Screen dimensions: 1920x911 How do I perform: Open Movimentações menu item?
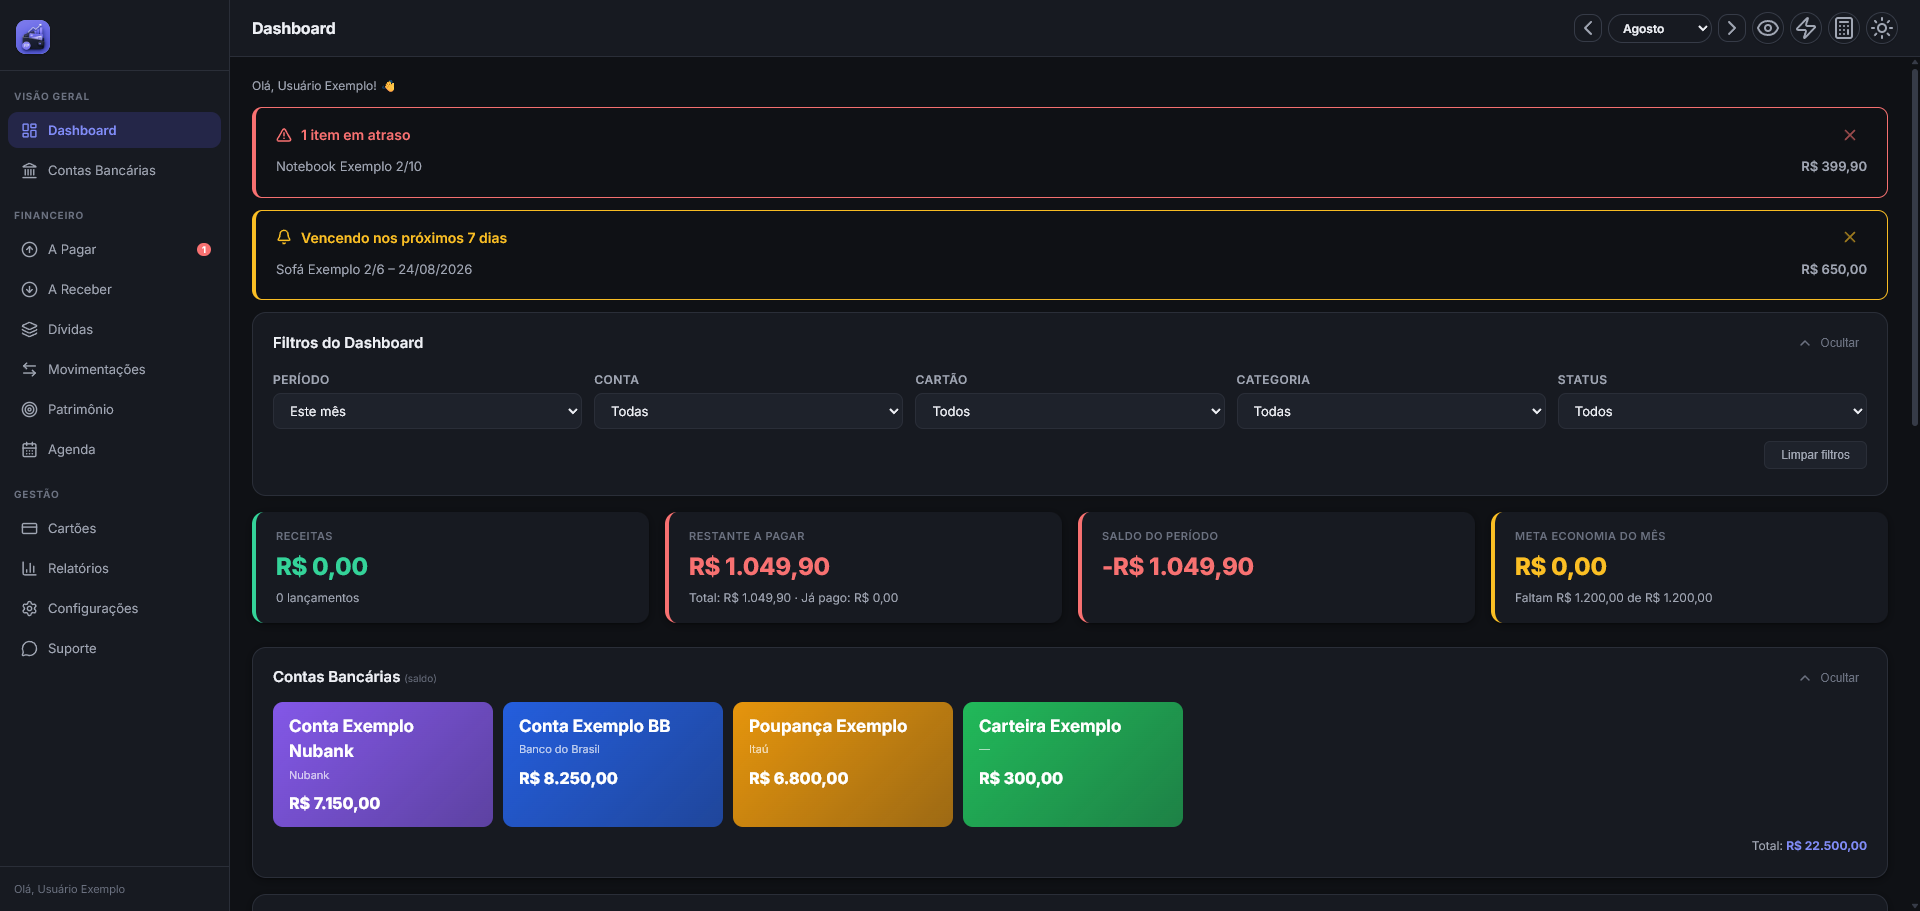point(114,369)
